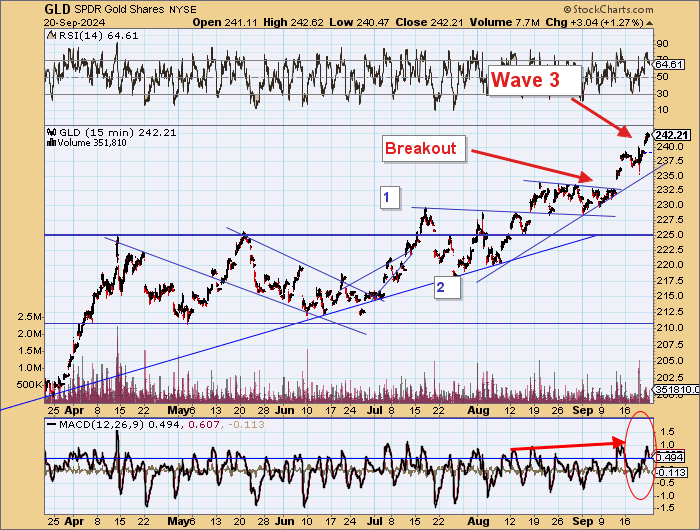Click the candlestick icon beside GLD (15 min)
The image size is (700, 530).
(52, 132)
